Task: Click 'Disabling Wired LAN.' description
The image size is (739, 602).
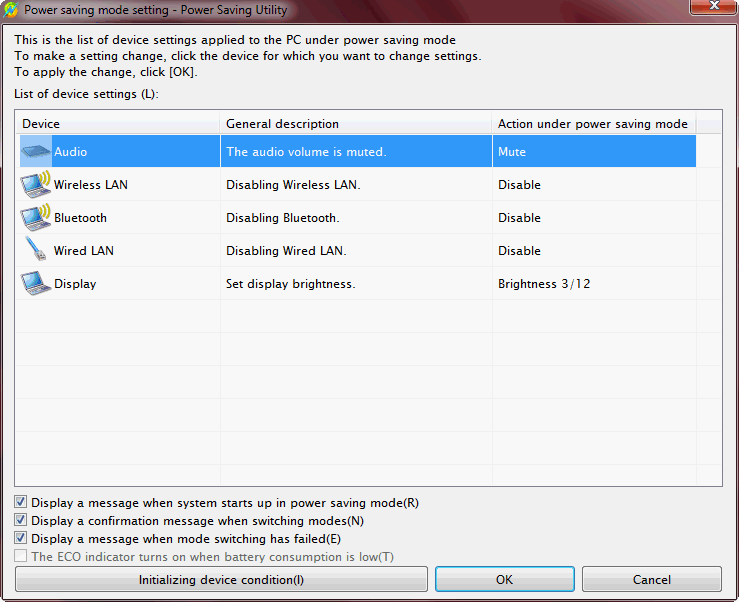Action: click(x=286, y=251)
